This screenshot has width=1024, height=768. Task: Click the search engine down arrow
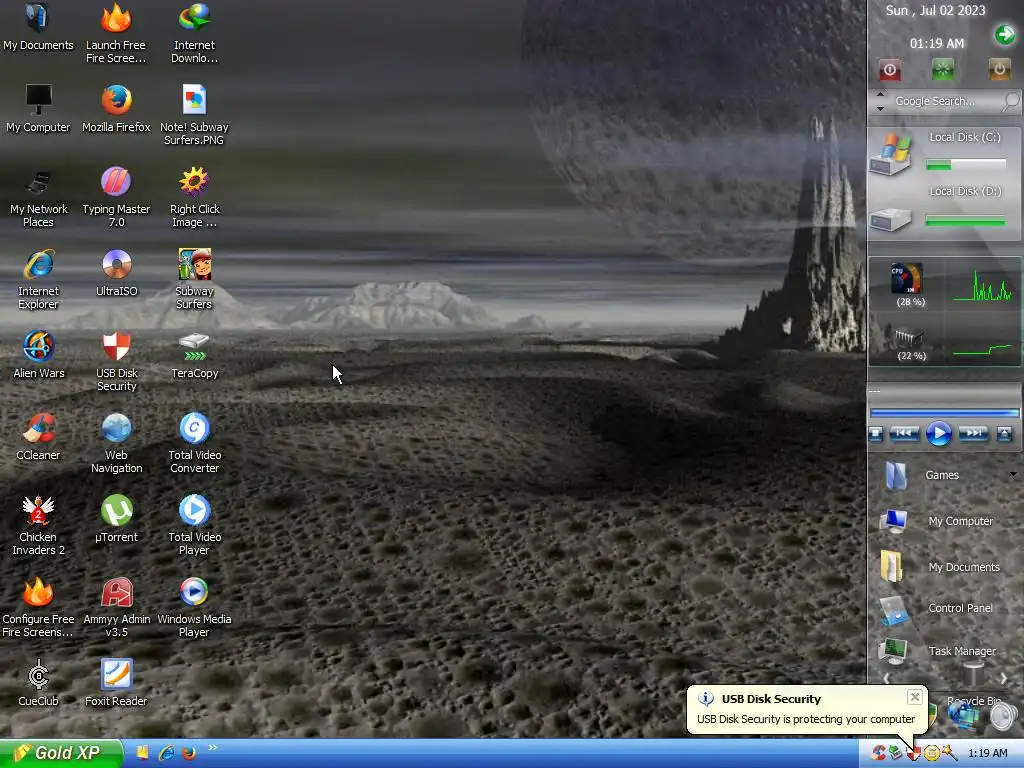coord(880,108)
